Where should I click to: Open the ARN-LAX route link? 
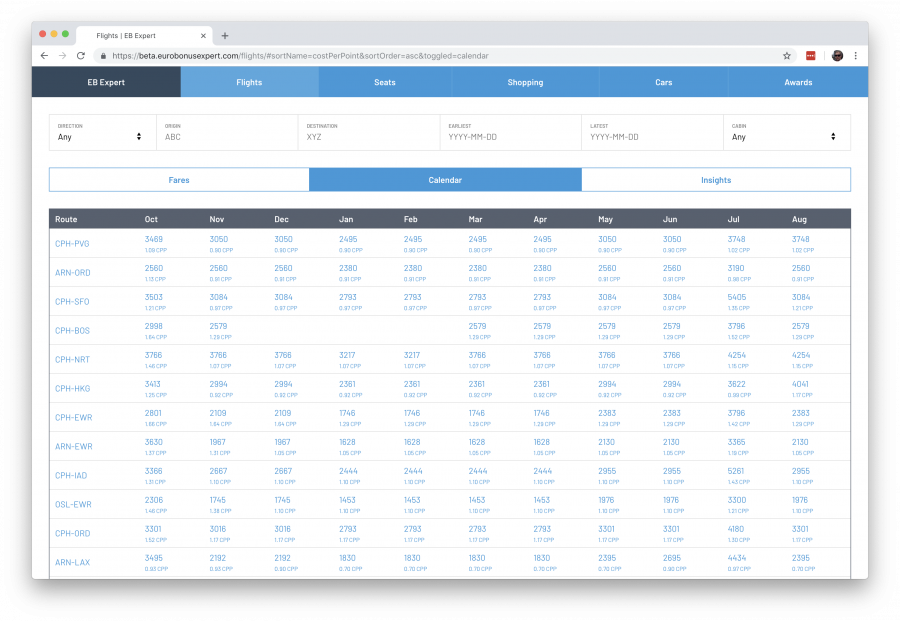(73, 562)
